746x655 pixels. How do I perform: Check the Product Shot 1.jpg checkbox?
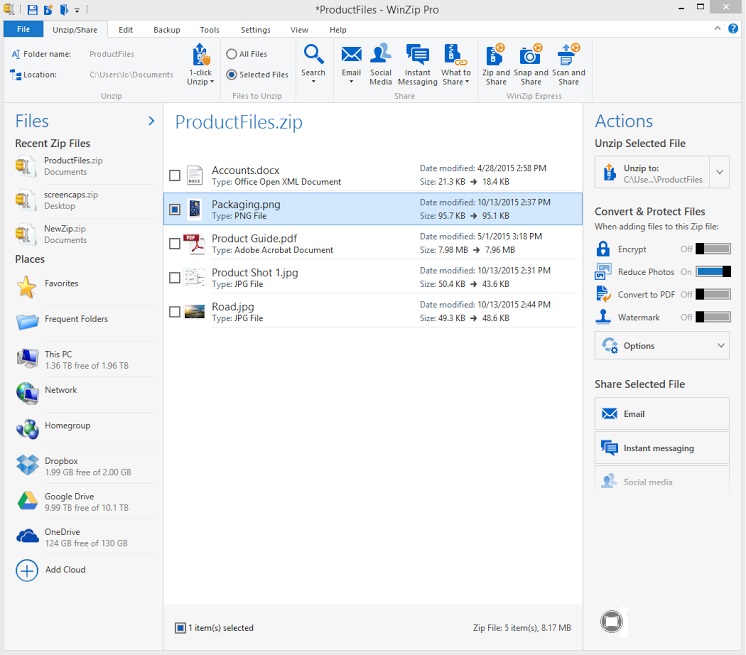[175, 278]
